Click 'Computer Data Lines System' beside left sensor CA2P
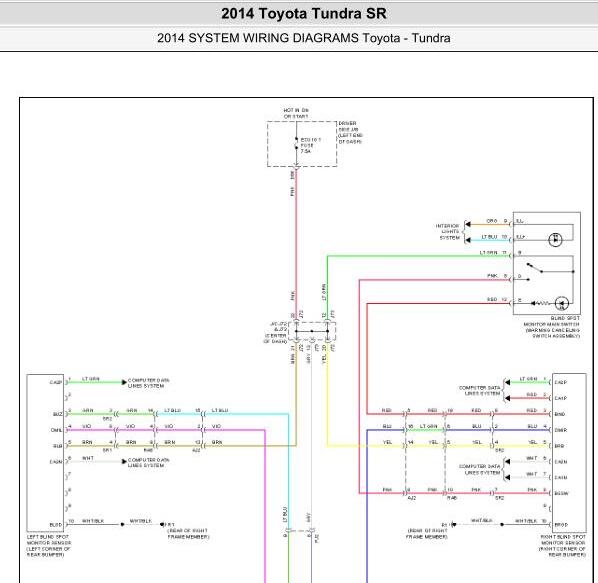 click(148, 383)
